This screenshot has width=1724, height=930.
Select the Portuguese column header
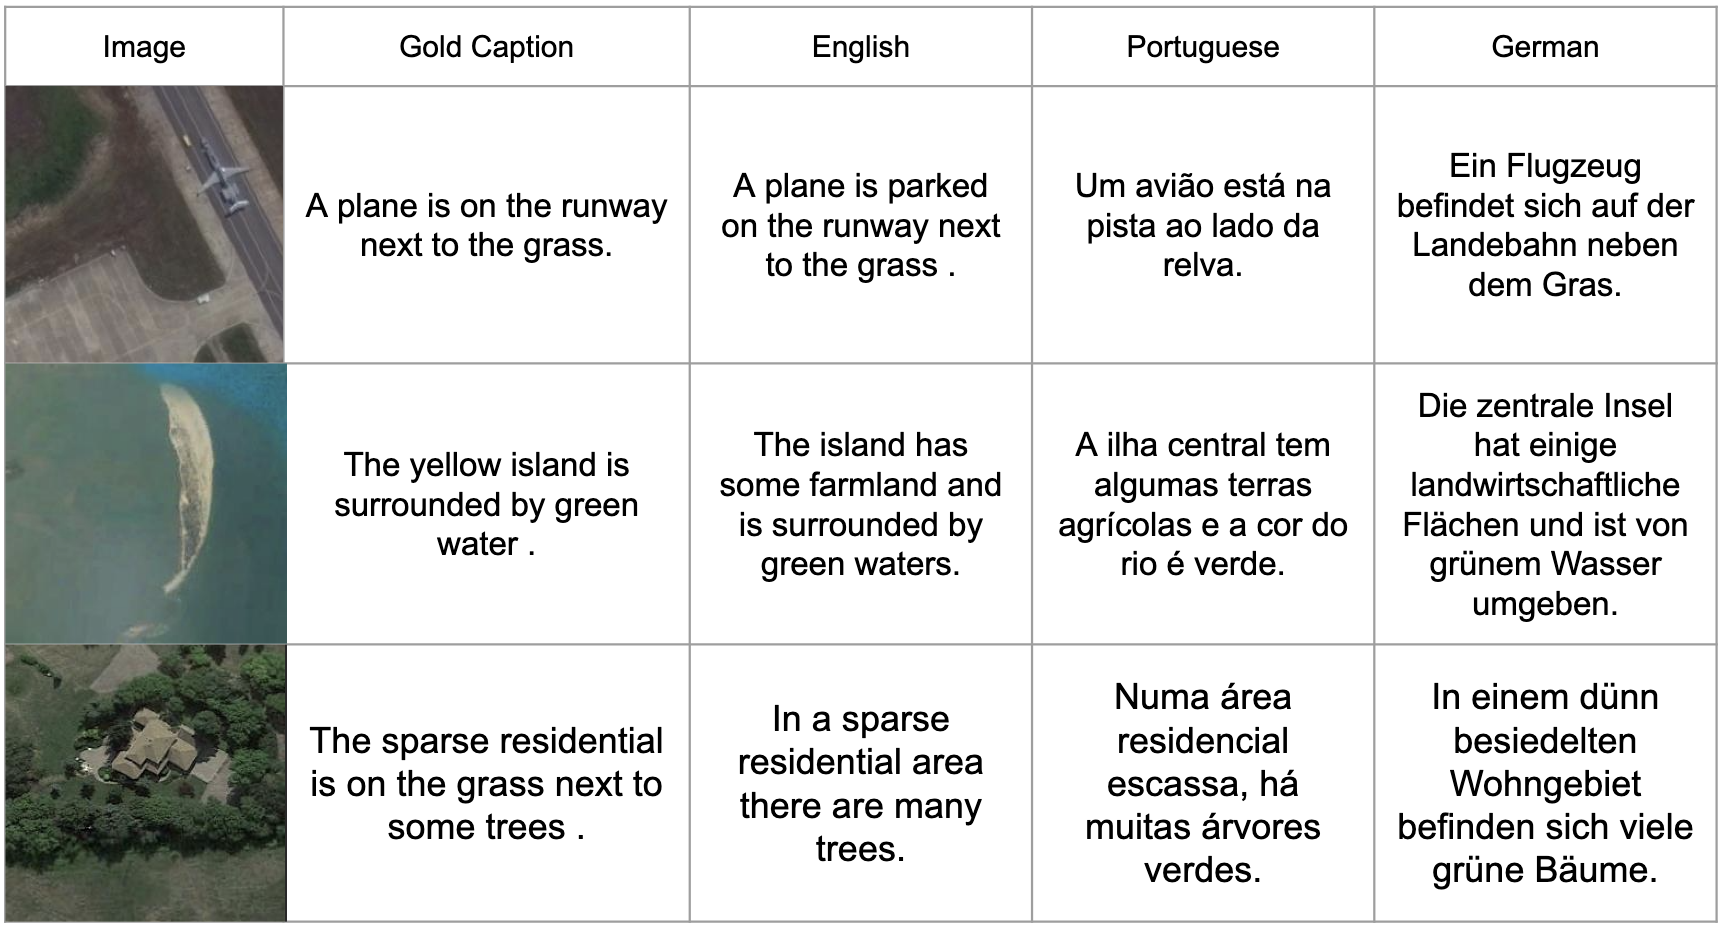pyautogui.click(x=1202, y=47)
